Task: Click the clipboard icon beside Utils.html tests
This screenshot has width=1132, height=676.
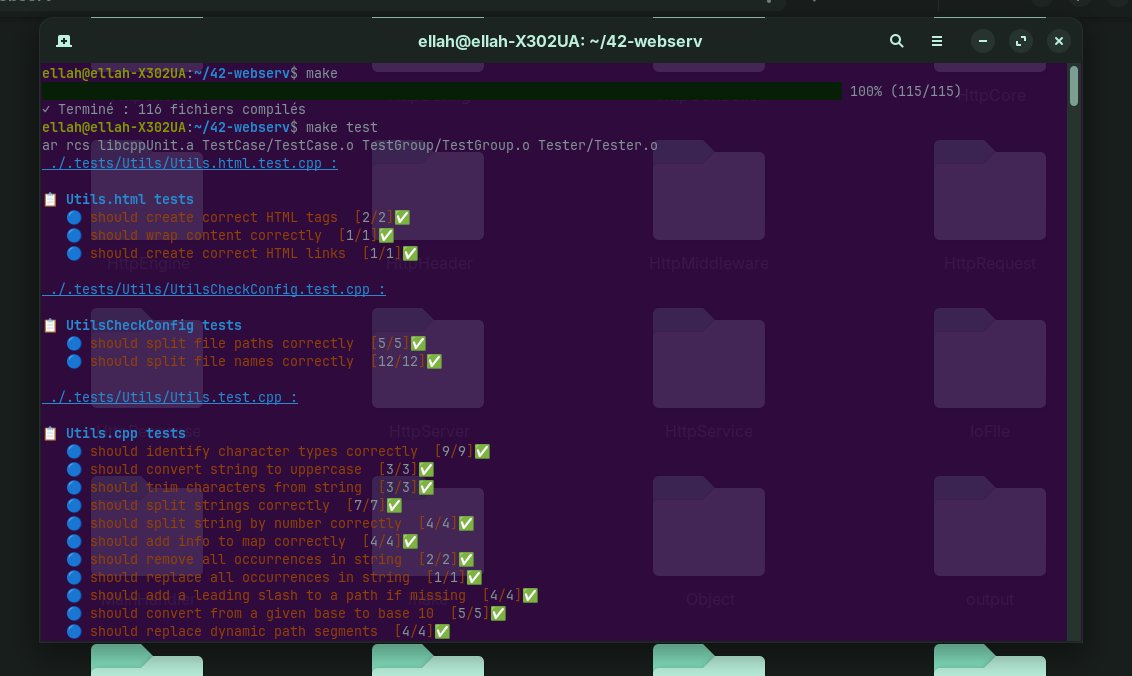Action: click(x=50, y=199)
